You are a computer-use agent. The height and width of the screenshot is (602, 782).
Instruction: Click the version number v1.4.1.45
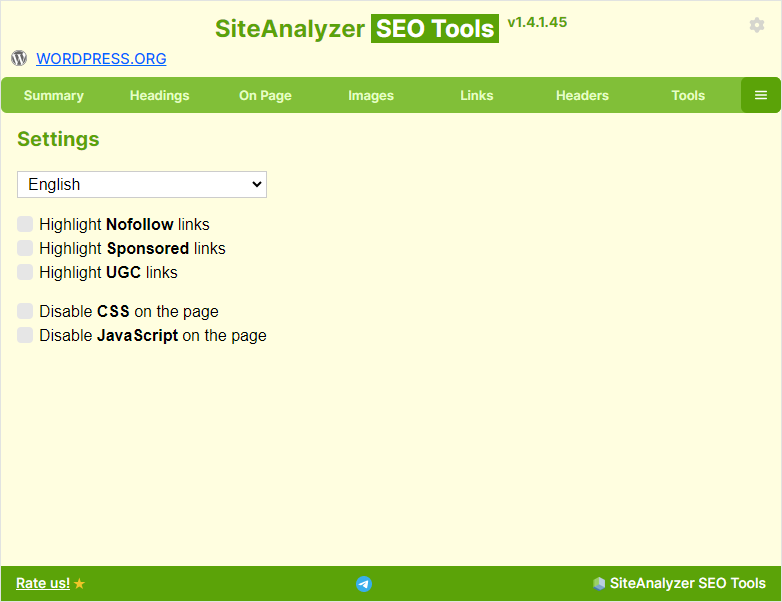(x=537, y=22)
